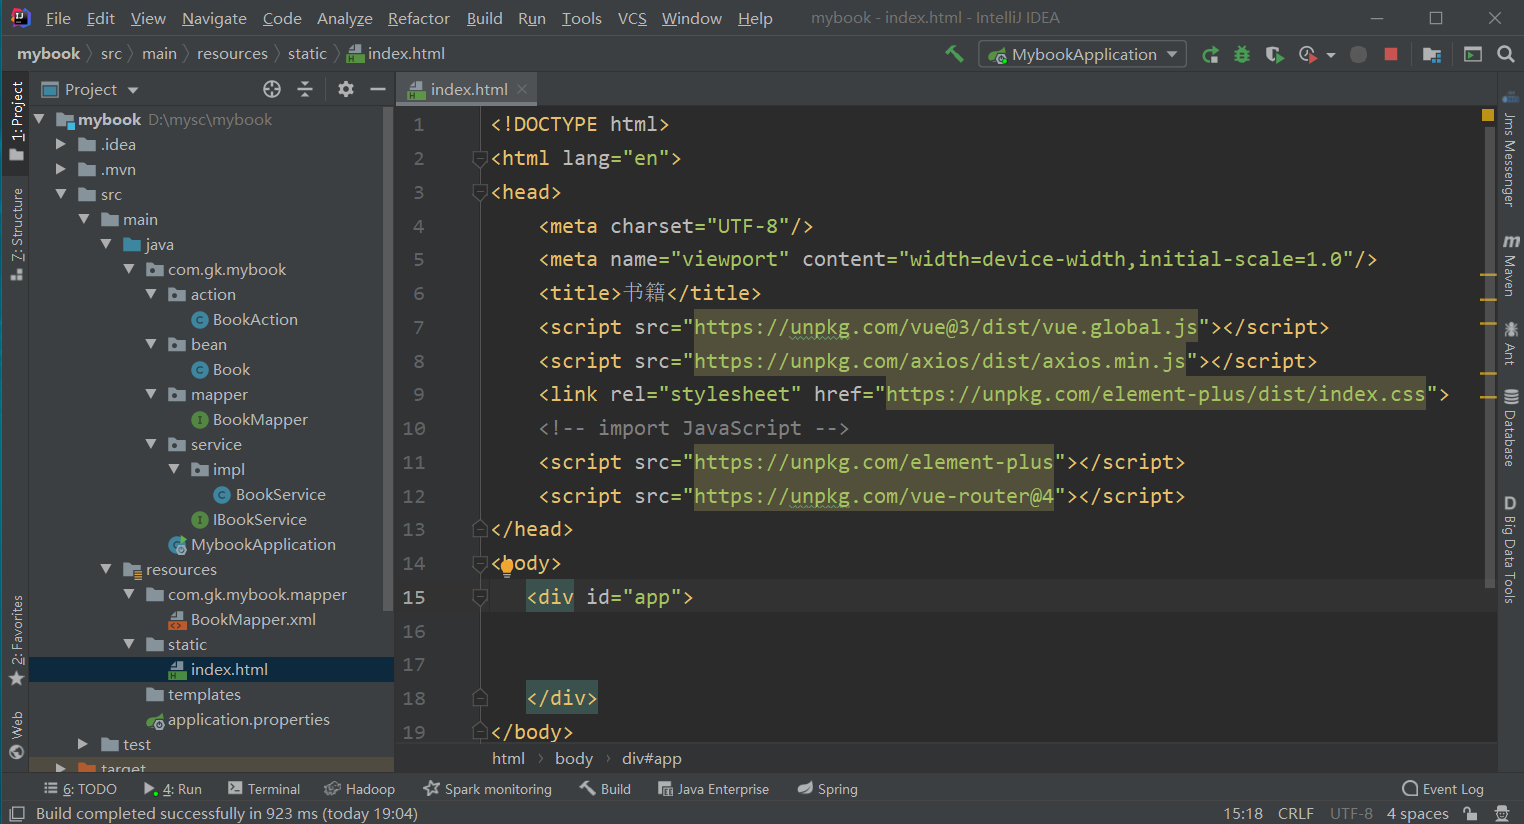
Task: Open the Spark monitoring panel
Action: pyautogui.click(x=488, y=789)
